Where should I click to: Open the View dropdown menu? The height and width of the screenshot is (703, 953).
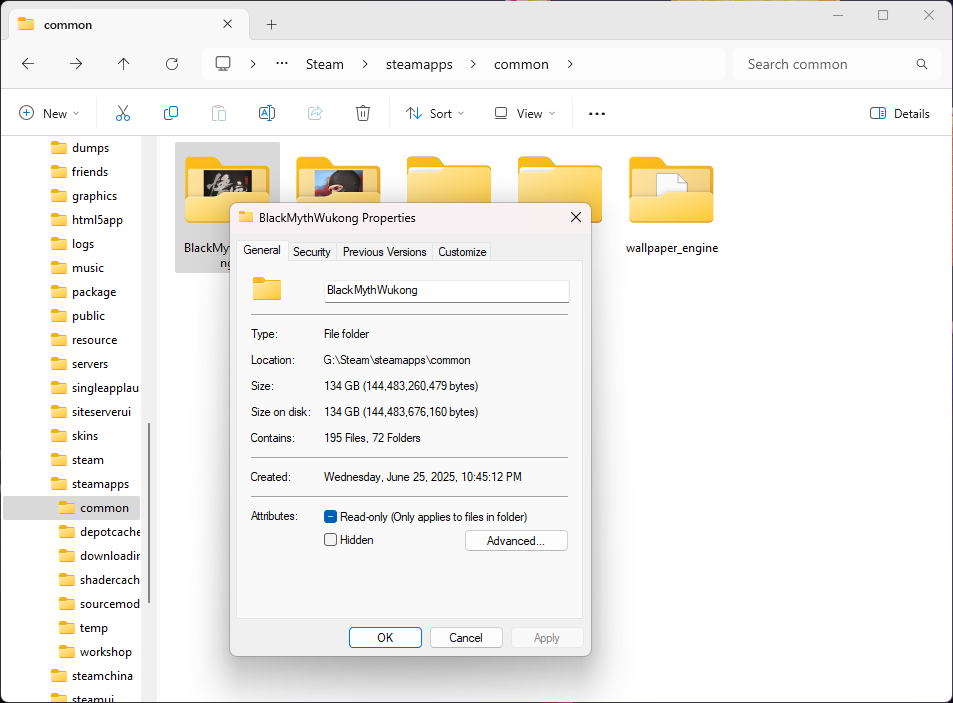pyautogui.click(x=519, y=114)
